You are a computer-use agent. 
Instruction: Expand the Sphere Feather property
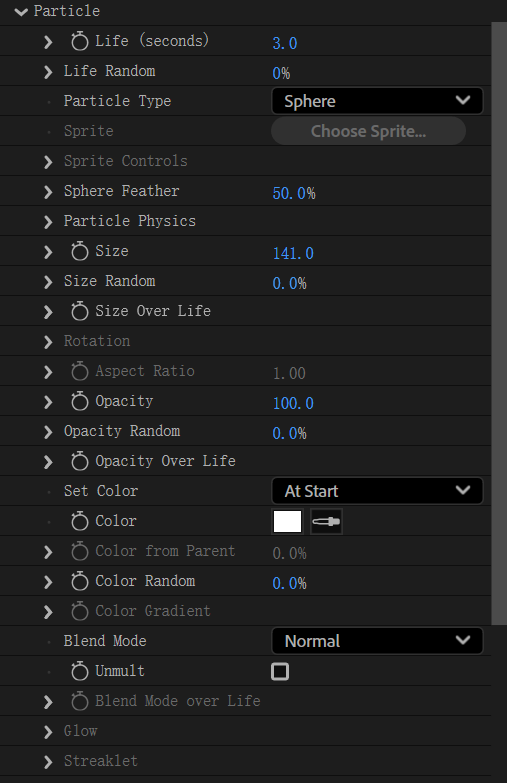click(x=48, y=191)
